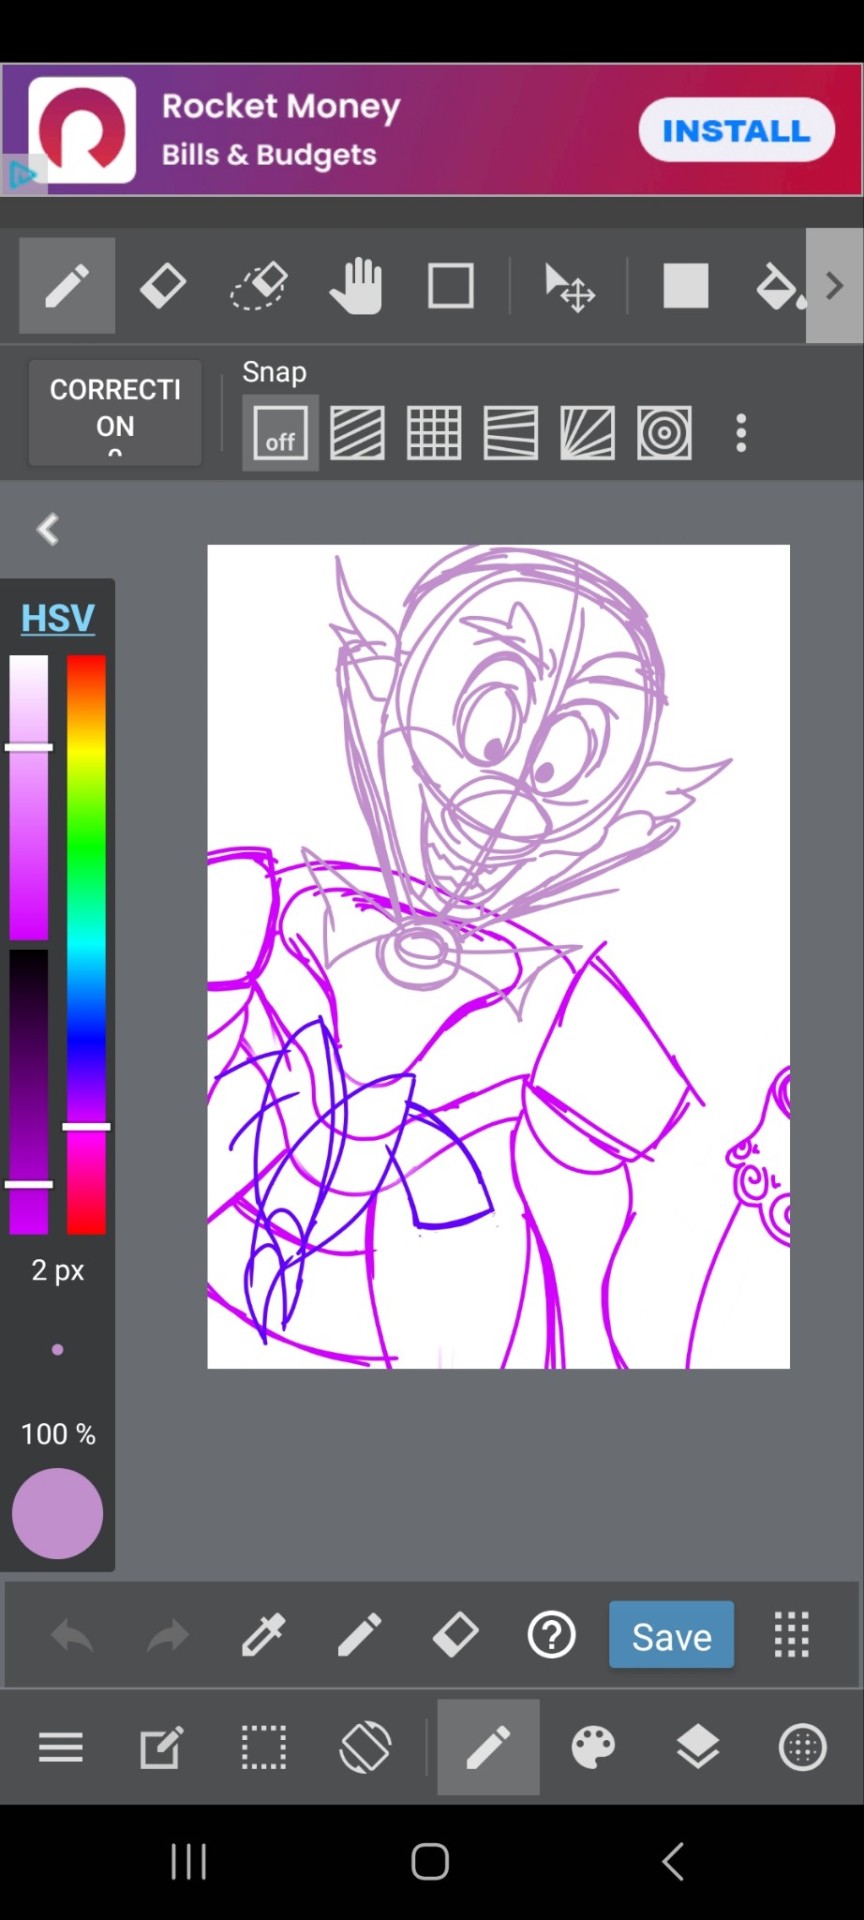Screen dimensions: 864x1920
Task: Open the help question mark
Action: 551,1635
